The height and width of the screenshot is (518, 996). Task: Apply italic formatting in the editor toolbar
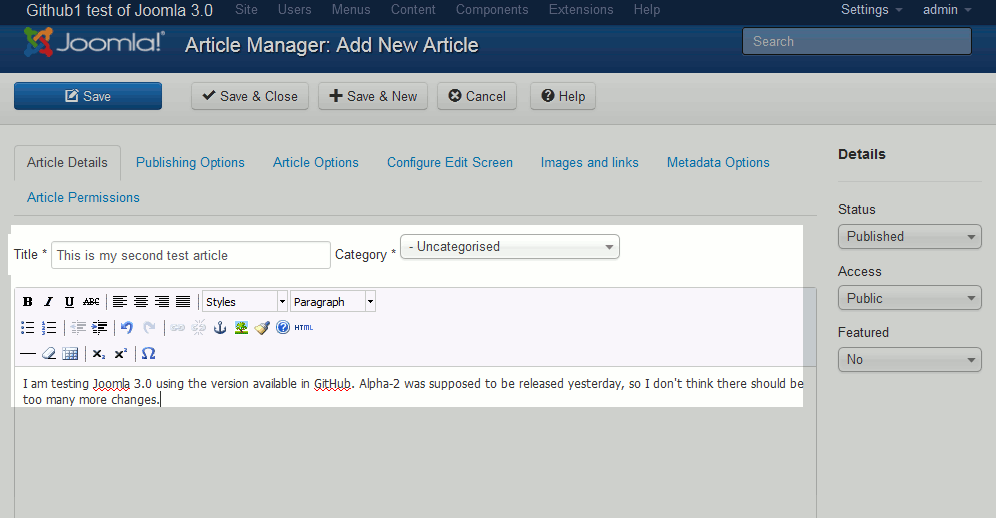pyautogui.click(x=48, y=302)
